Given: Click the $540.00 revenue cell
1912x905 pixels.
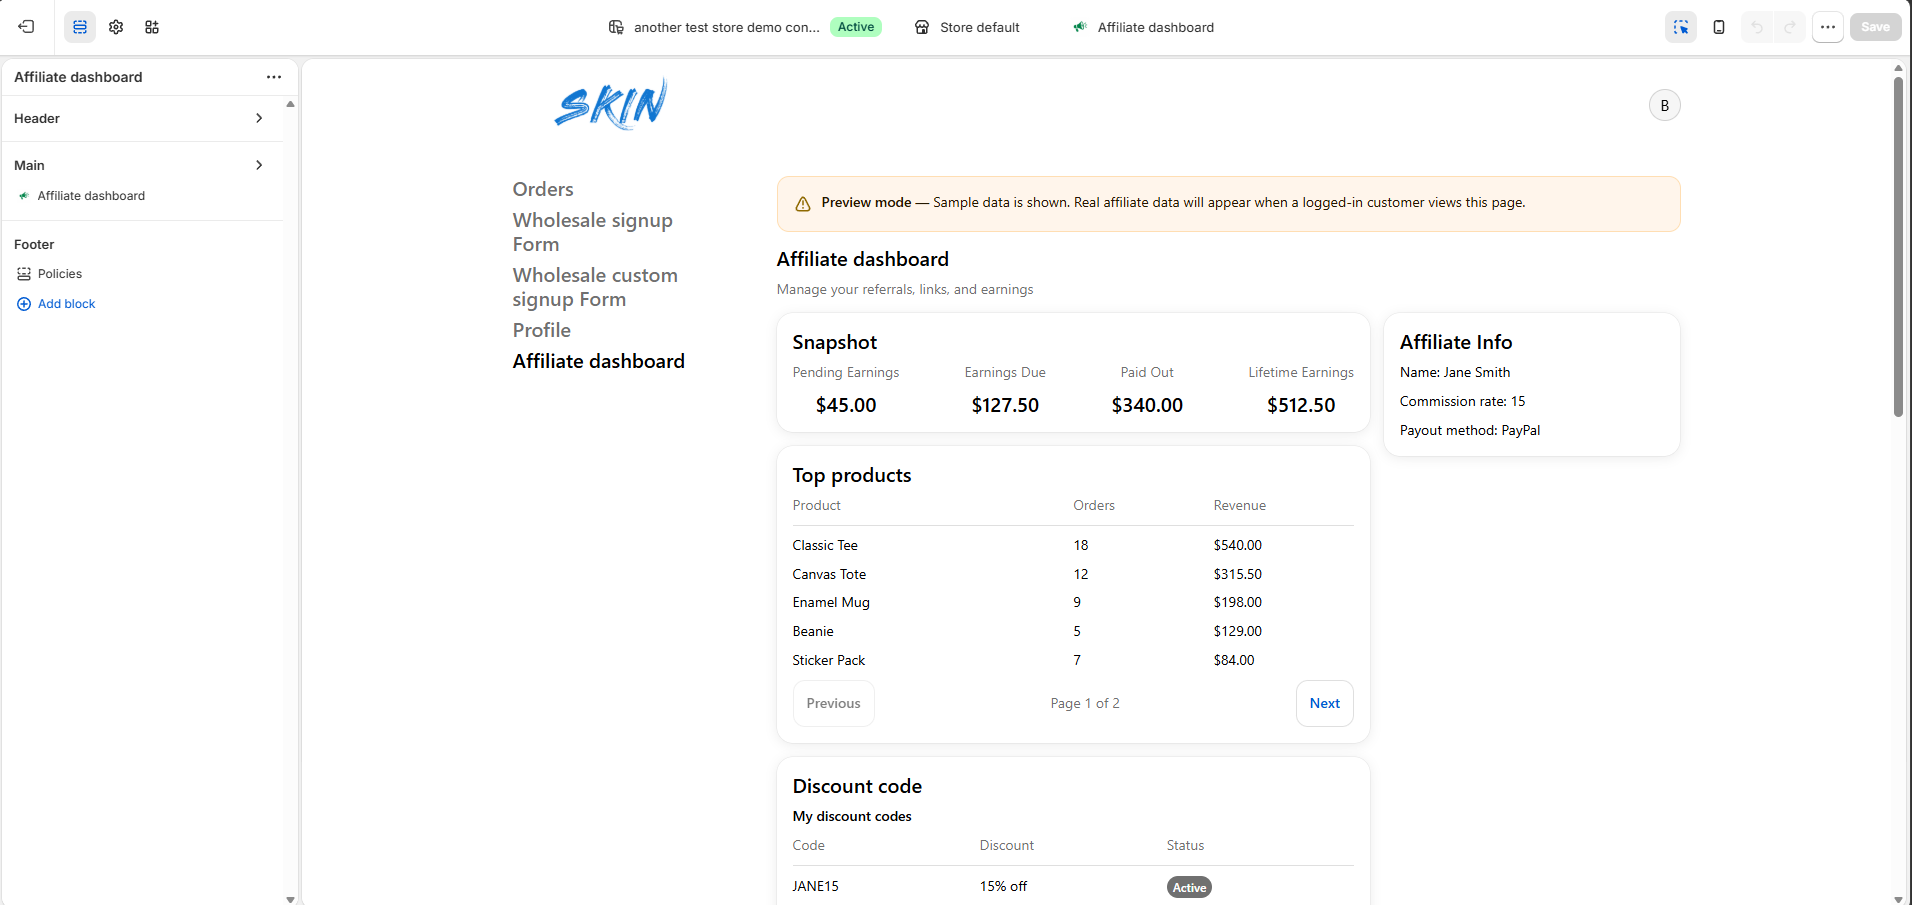Looking at the screenshot, I should pyautogui.click(x=1238, y=545).
